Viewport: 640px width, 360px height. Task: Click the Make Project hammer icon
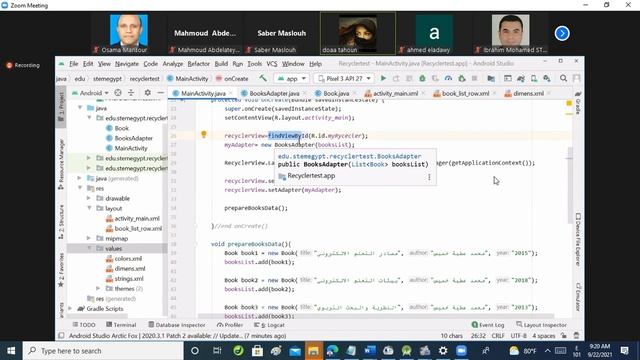tap(263, 78)
